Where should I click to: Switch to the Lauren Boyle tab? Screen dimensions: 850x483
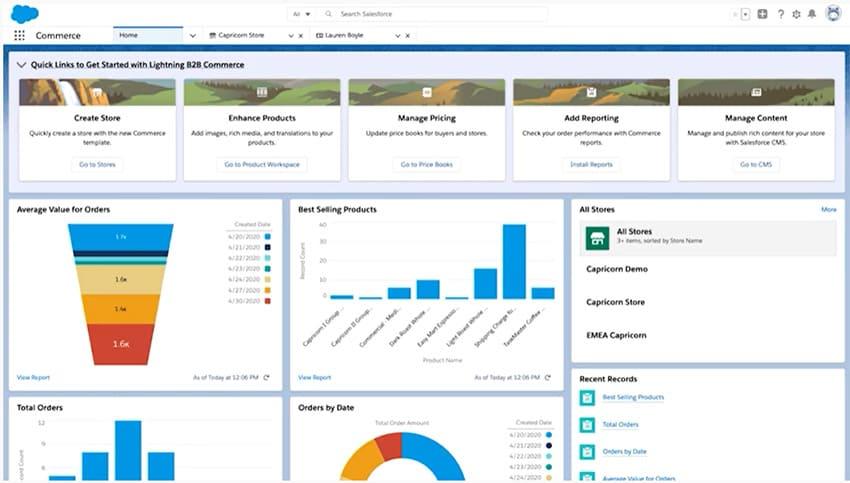[x=345, y=35]
